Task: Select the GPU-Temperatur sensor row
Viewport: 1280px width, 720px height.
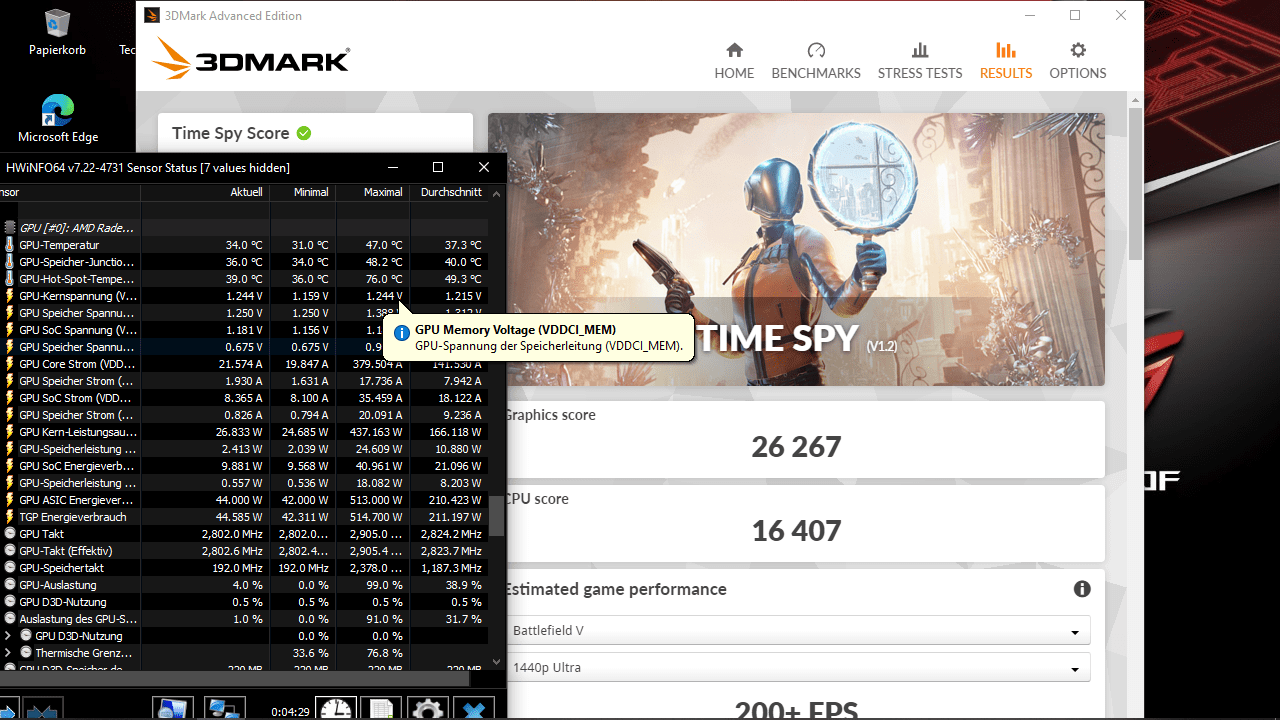Action: [244, 245]
